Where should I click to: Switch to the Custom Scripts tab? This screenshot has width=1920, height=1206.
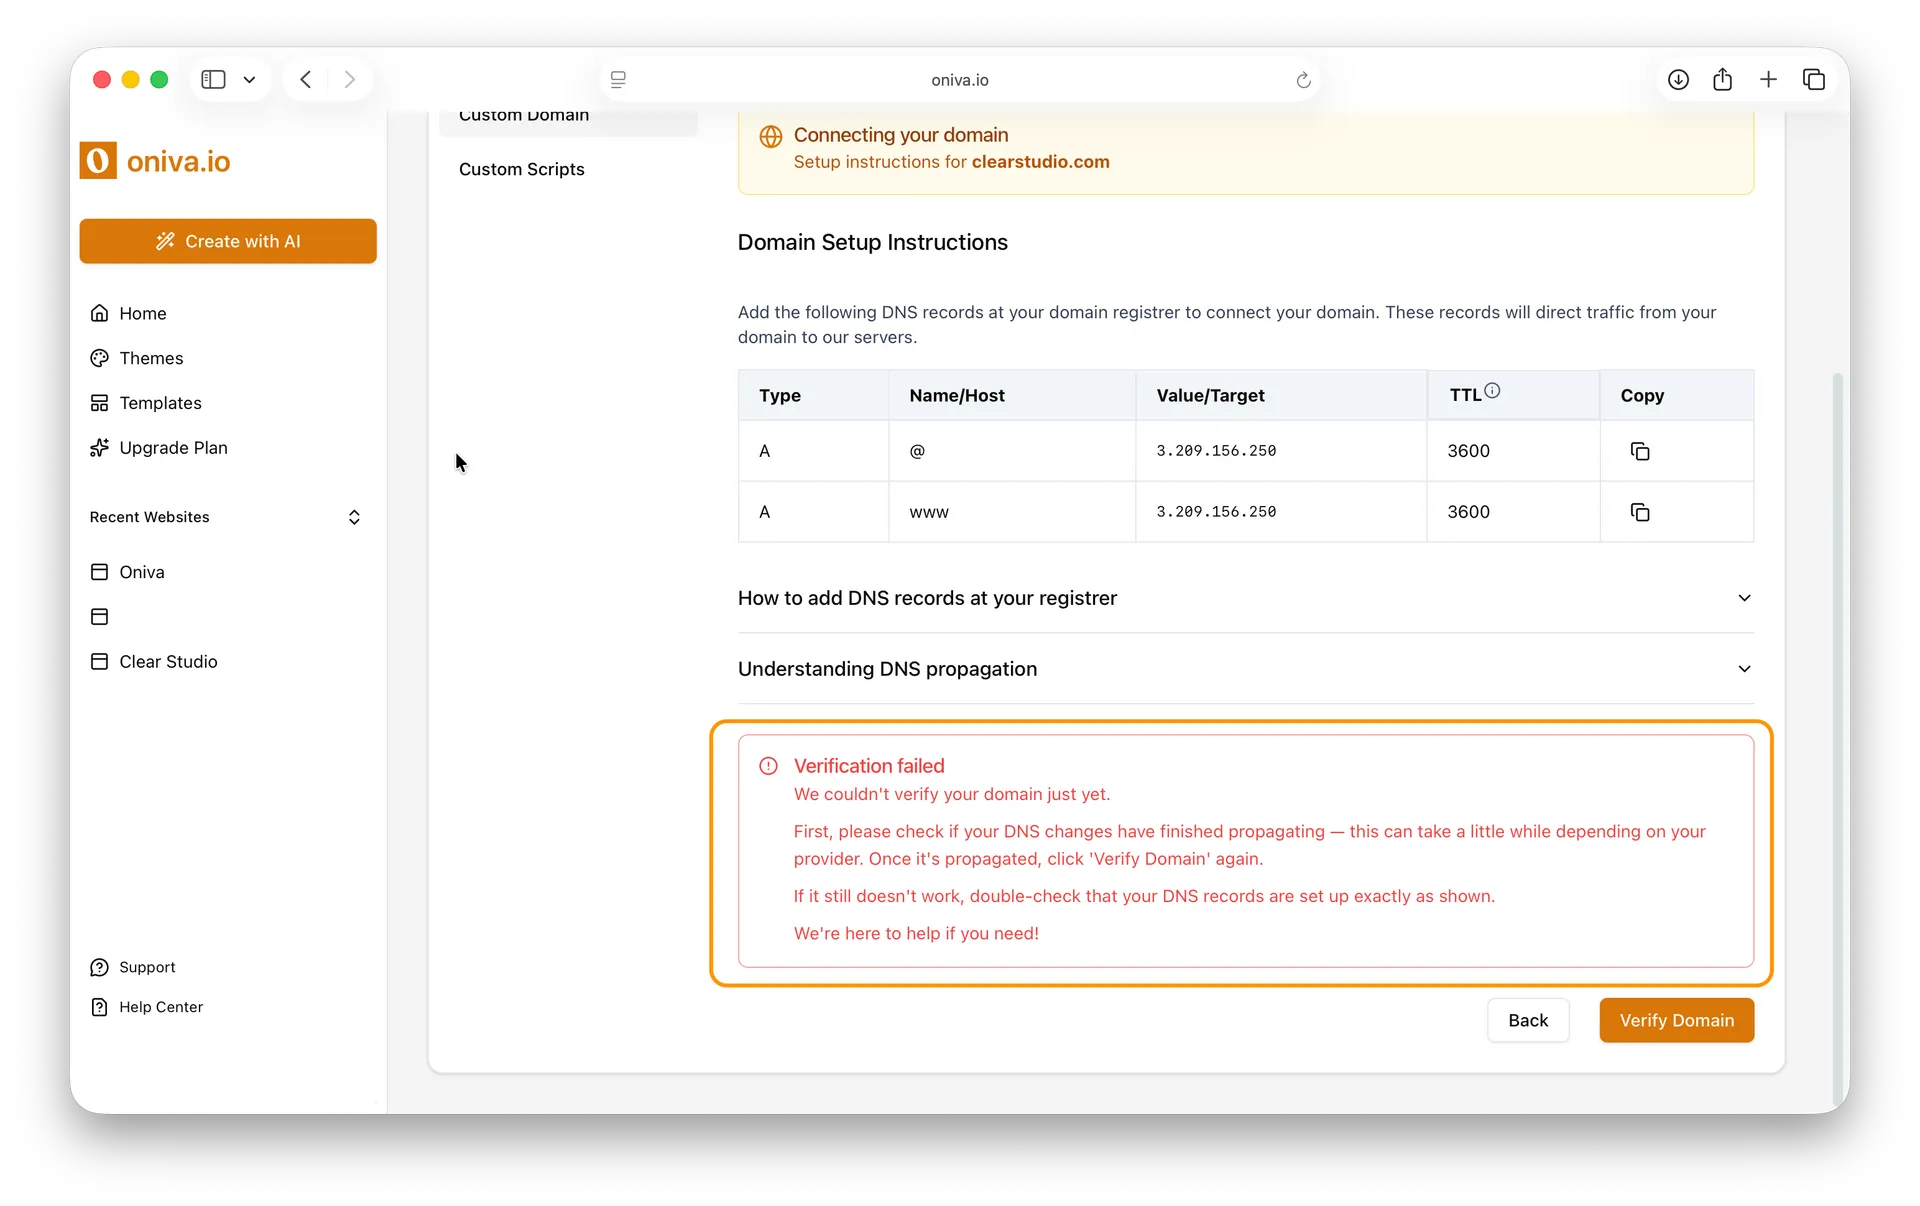(x=521, y=169)
